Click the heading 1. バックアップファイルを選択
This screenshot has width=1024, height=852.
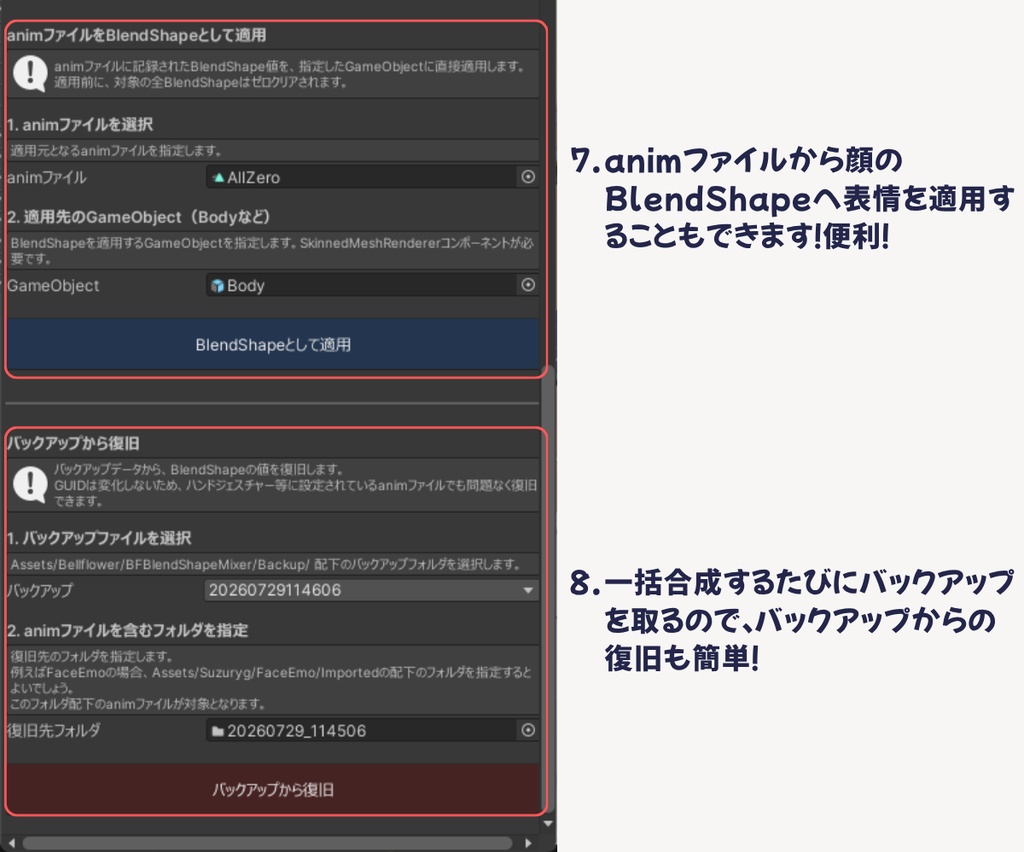coord(99,538)
